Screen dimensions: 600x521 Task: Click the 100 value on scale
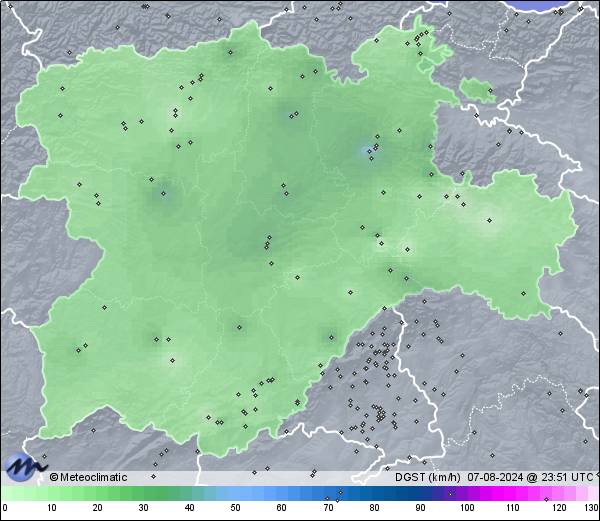467,508
